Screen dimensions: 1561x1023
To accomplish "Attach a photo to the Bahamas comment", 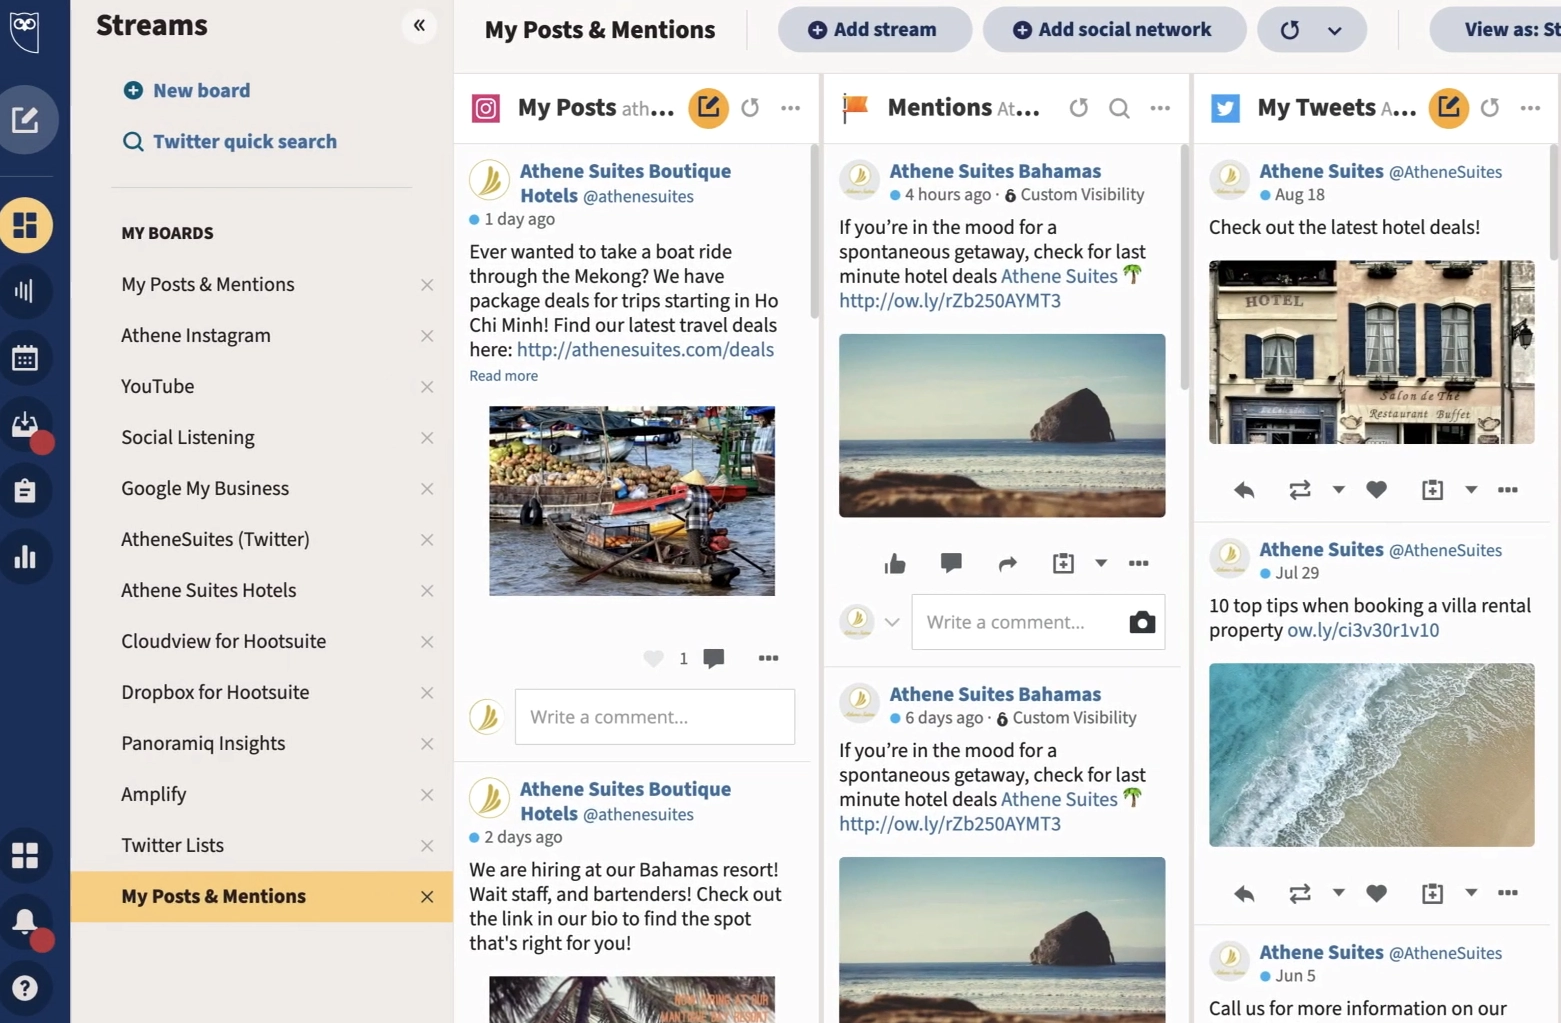I will pyautogui.click(x=1142, y=622).
